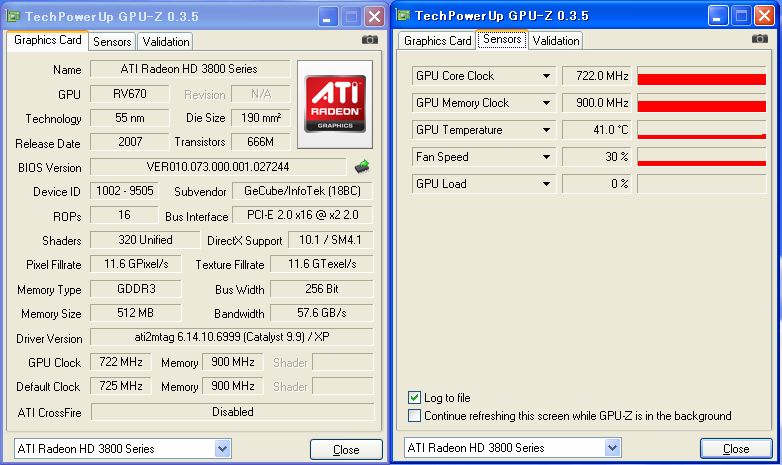Click GPU-Z app icon in left title bar
This screenshot has height=465, width=782.
click(12, 16)
